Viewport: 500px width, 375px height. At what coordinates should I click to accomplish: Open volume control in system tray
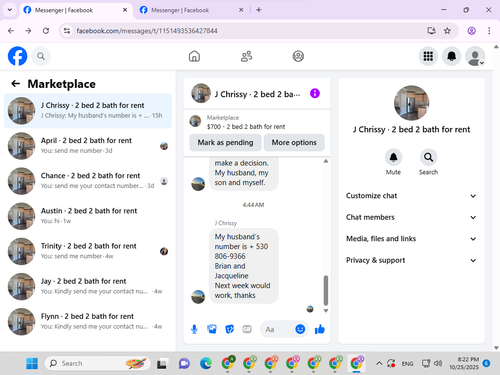[438, 363]
